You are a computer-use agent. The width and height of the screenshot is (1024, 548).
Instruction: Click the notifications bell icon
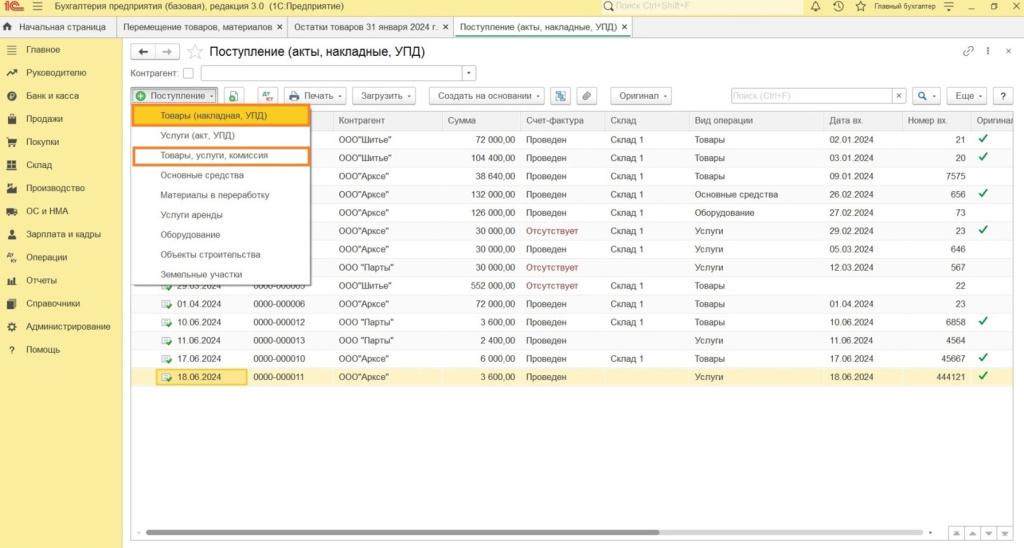(x=816, y=7)
